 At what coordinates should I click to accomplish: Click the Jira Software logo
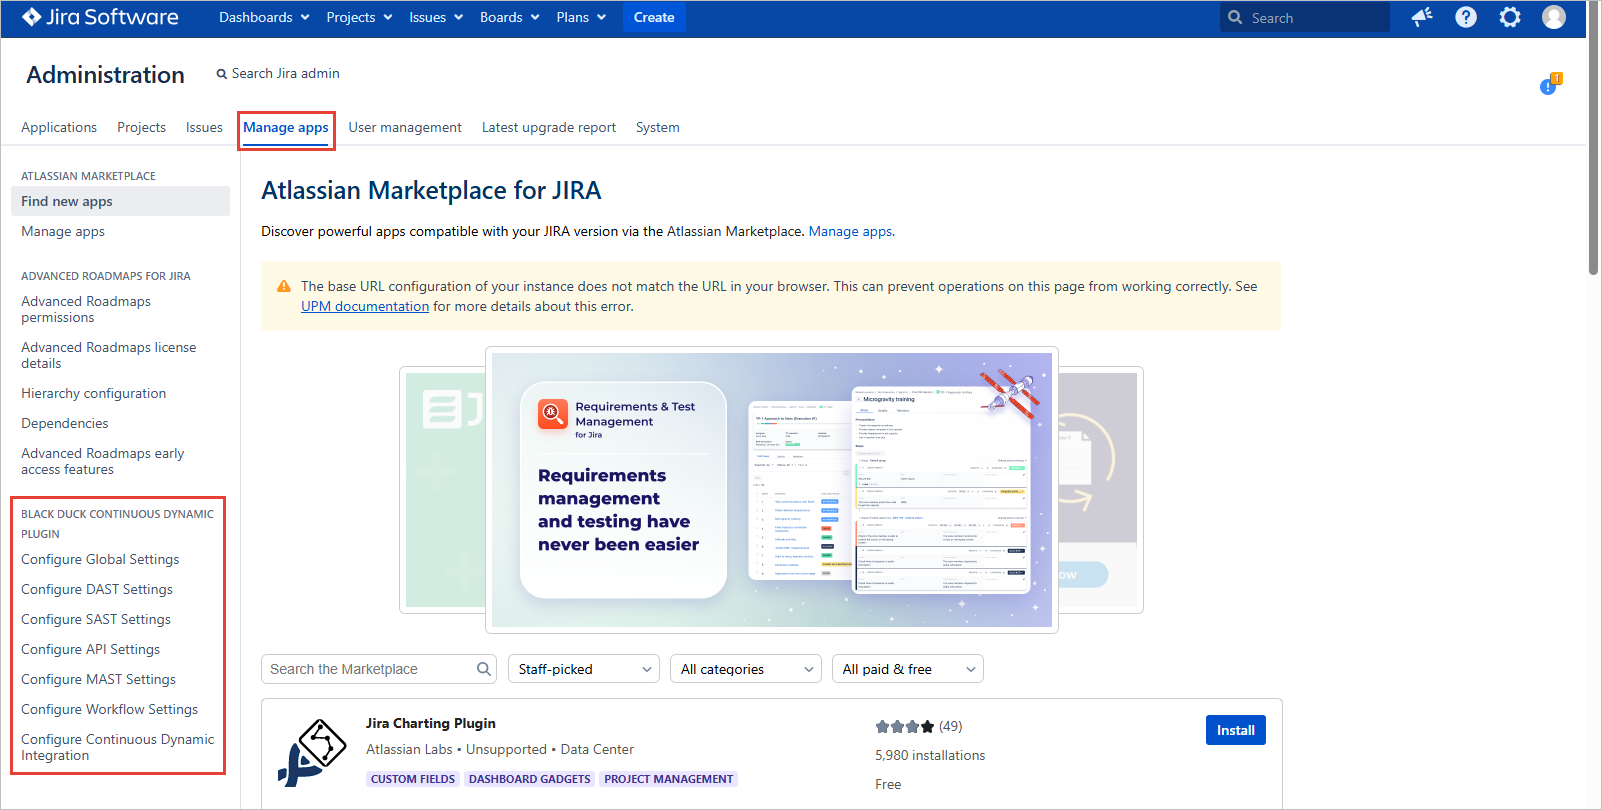click(x=100, y=17)
